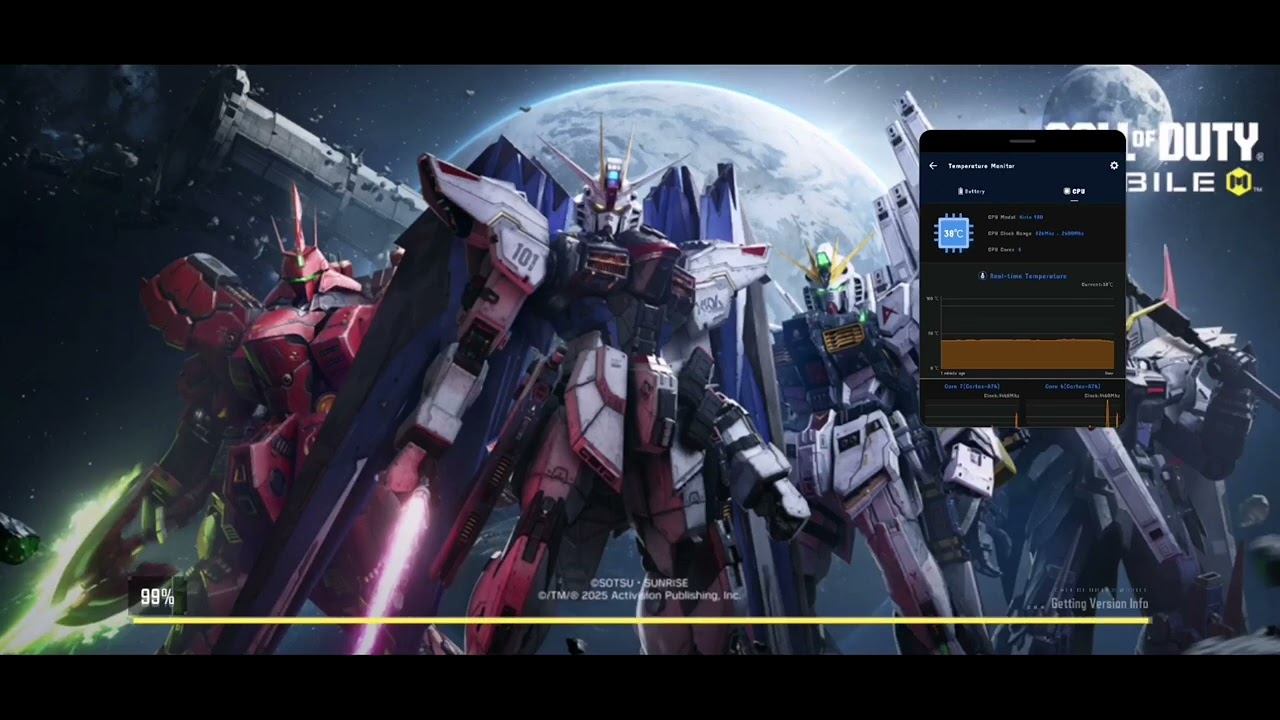Click the Temperature Monitor title
1280x720 pixels.
pos(981,166)
